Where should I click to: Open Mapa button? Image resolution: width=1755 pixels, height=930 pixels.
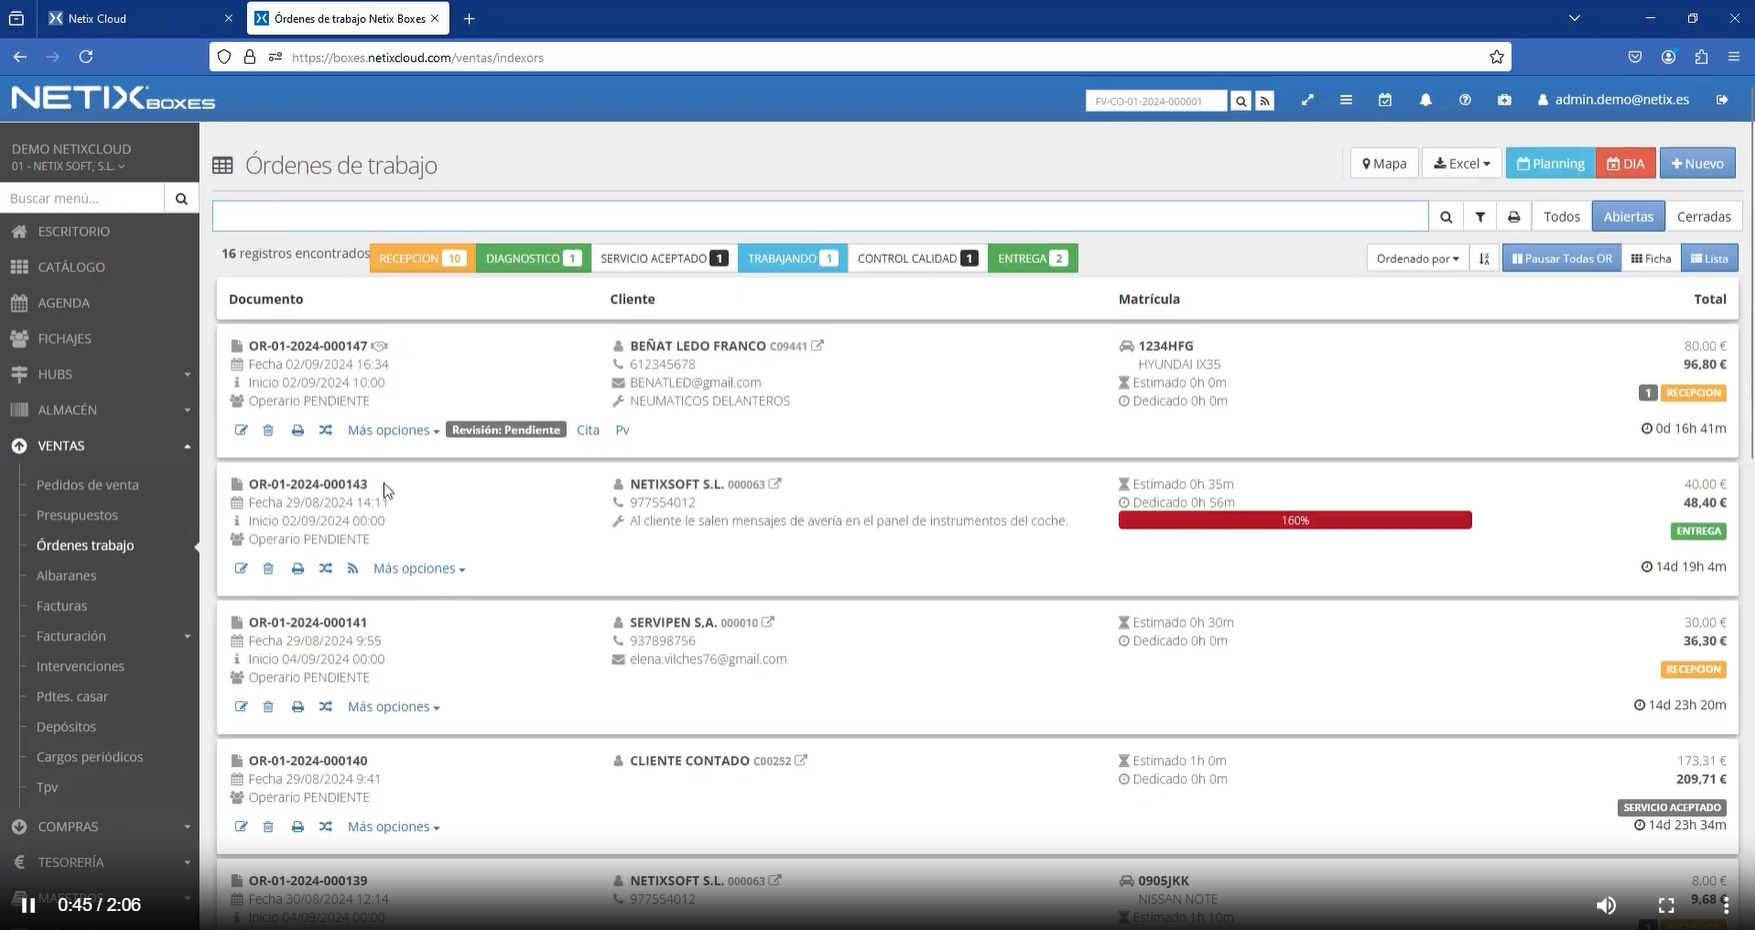[x=1384, y=163]
